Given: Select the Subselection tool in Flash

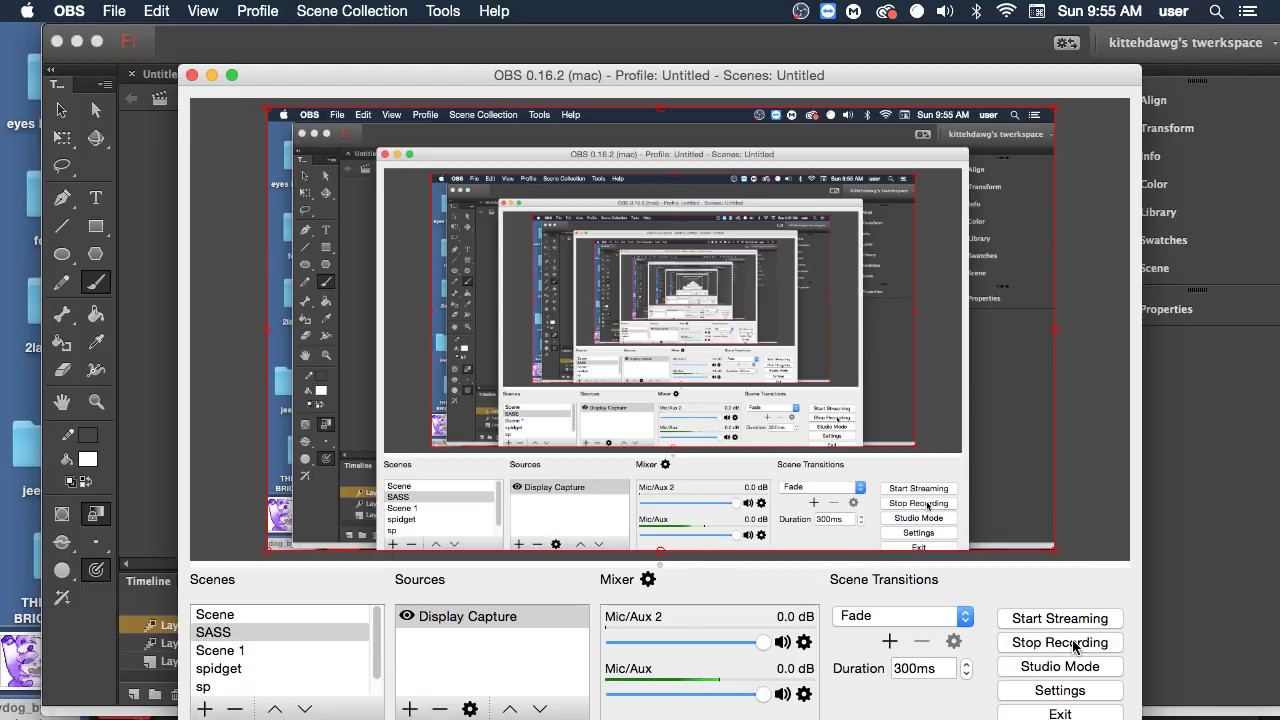Looking at the screenshot, I should click(x=96, y=111).
